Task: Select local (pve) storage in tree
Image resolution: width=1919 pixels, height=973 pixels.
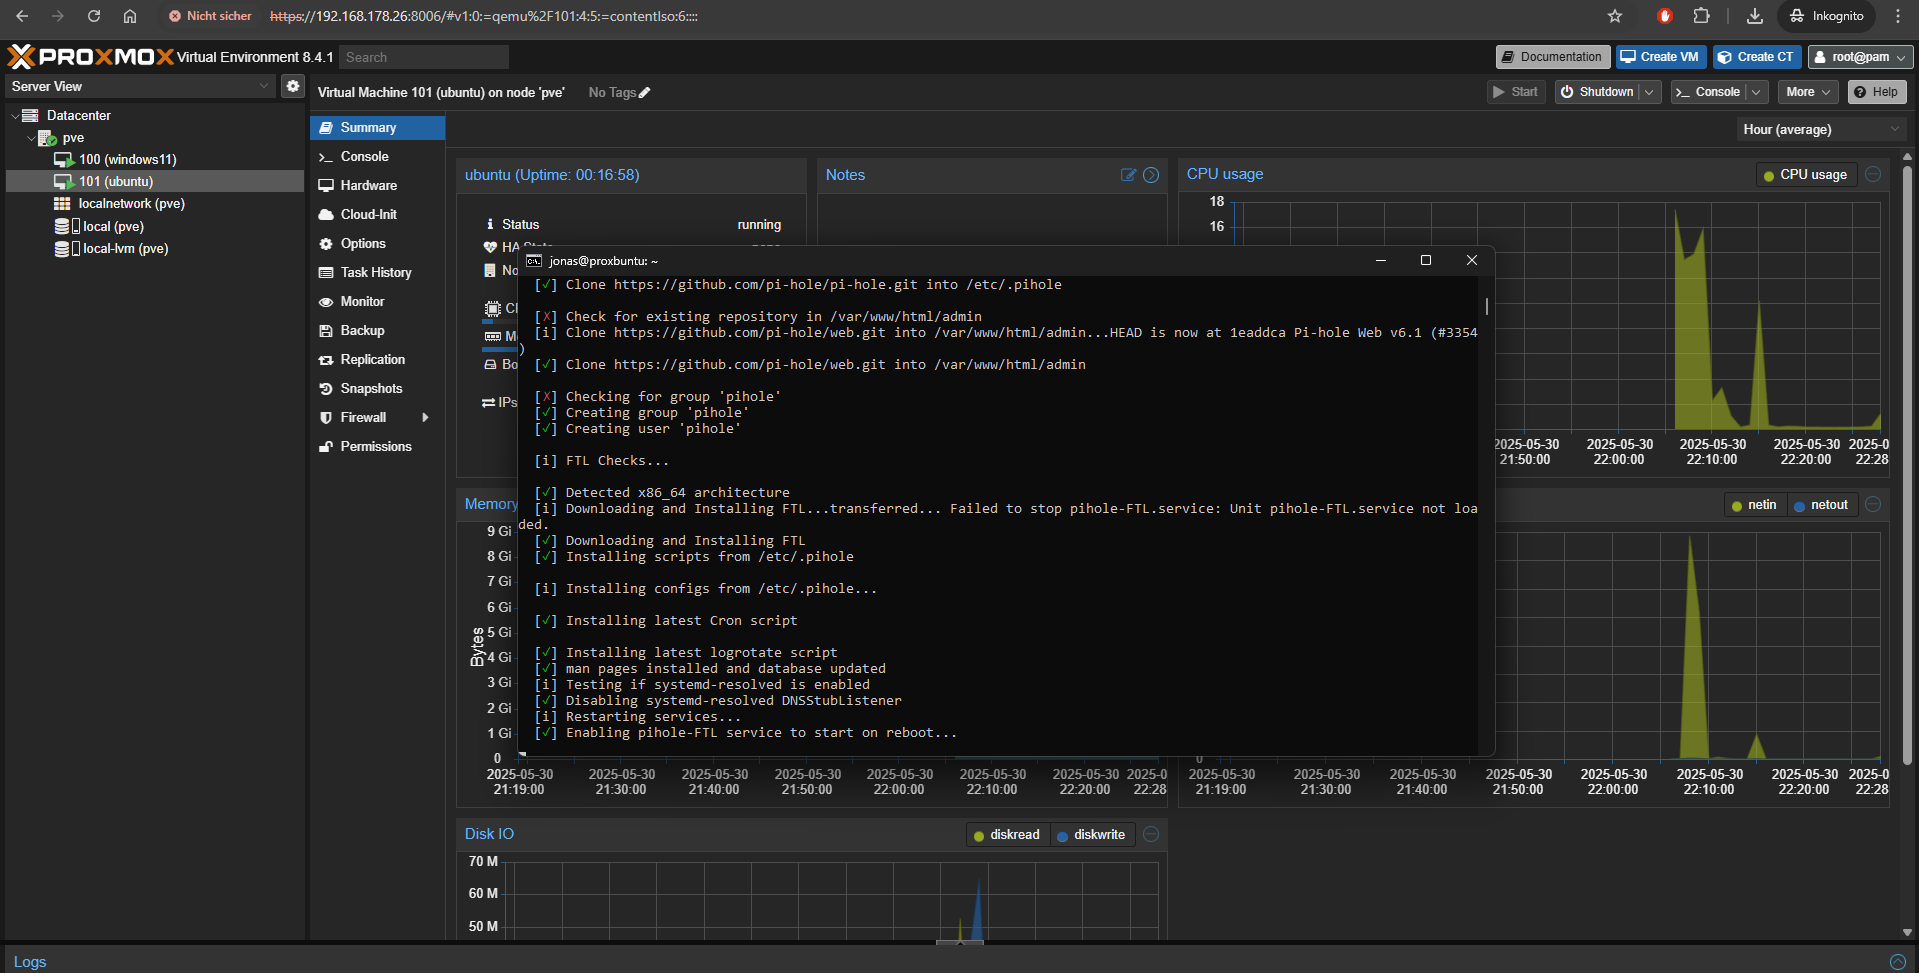Action: 155,227
